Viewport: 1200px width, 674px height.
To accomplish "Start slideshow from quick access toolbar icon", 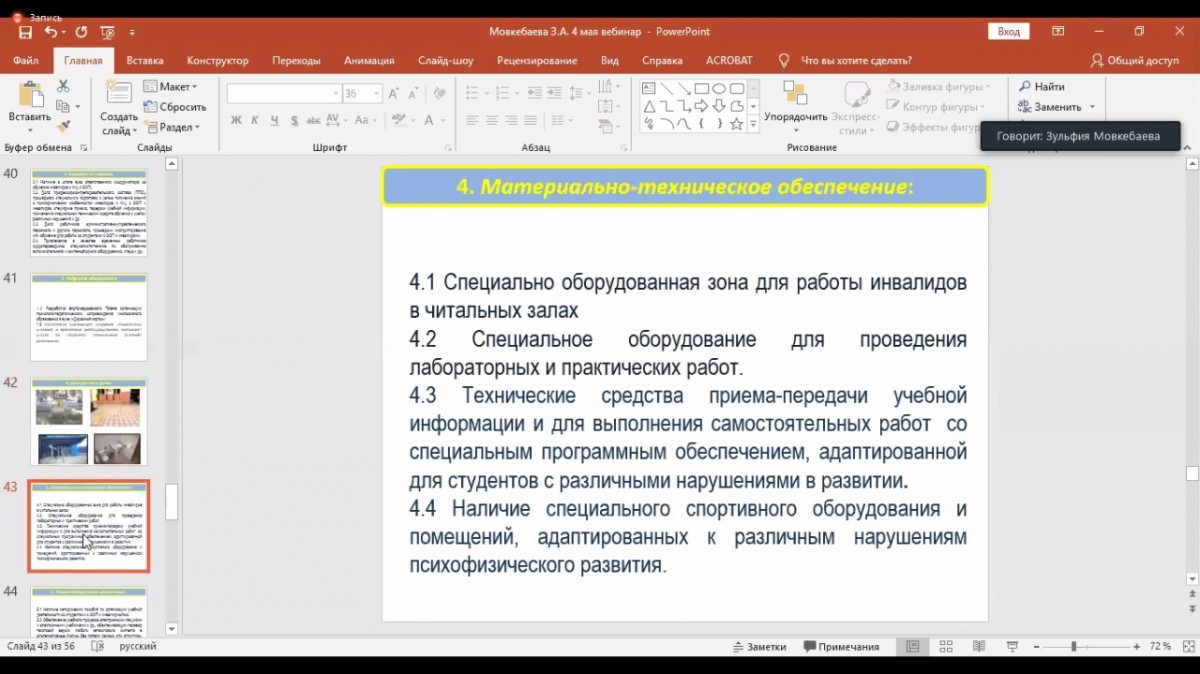I will point(107,32).
